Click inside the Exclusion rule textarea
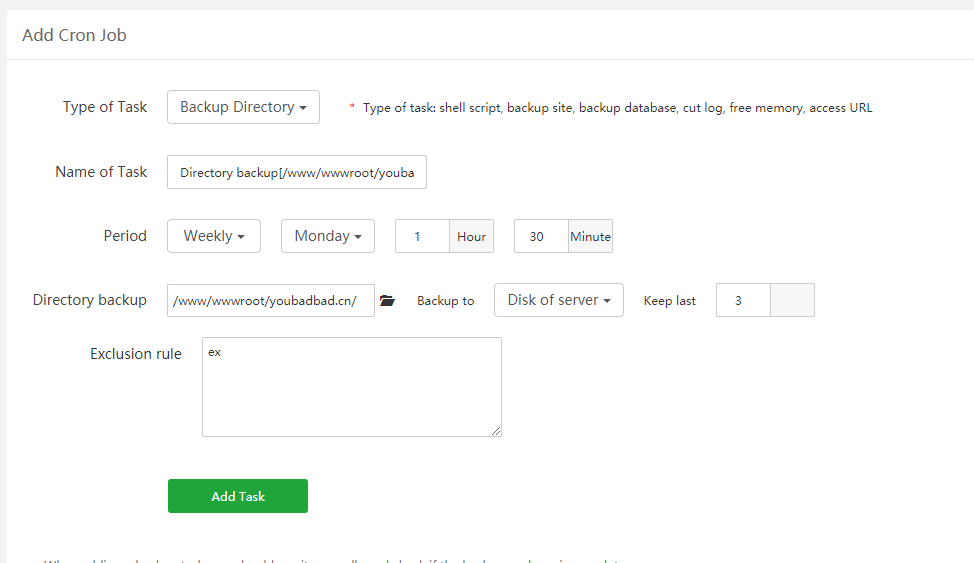Image resolution: width=974 pixels, height=563 pixels. click(351, 387)
